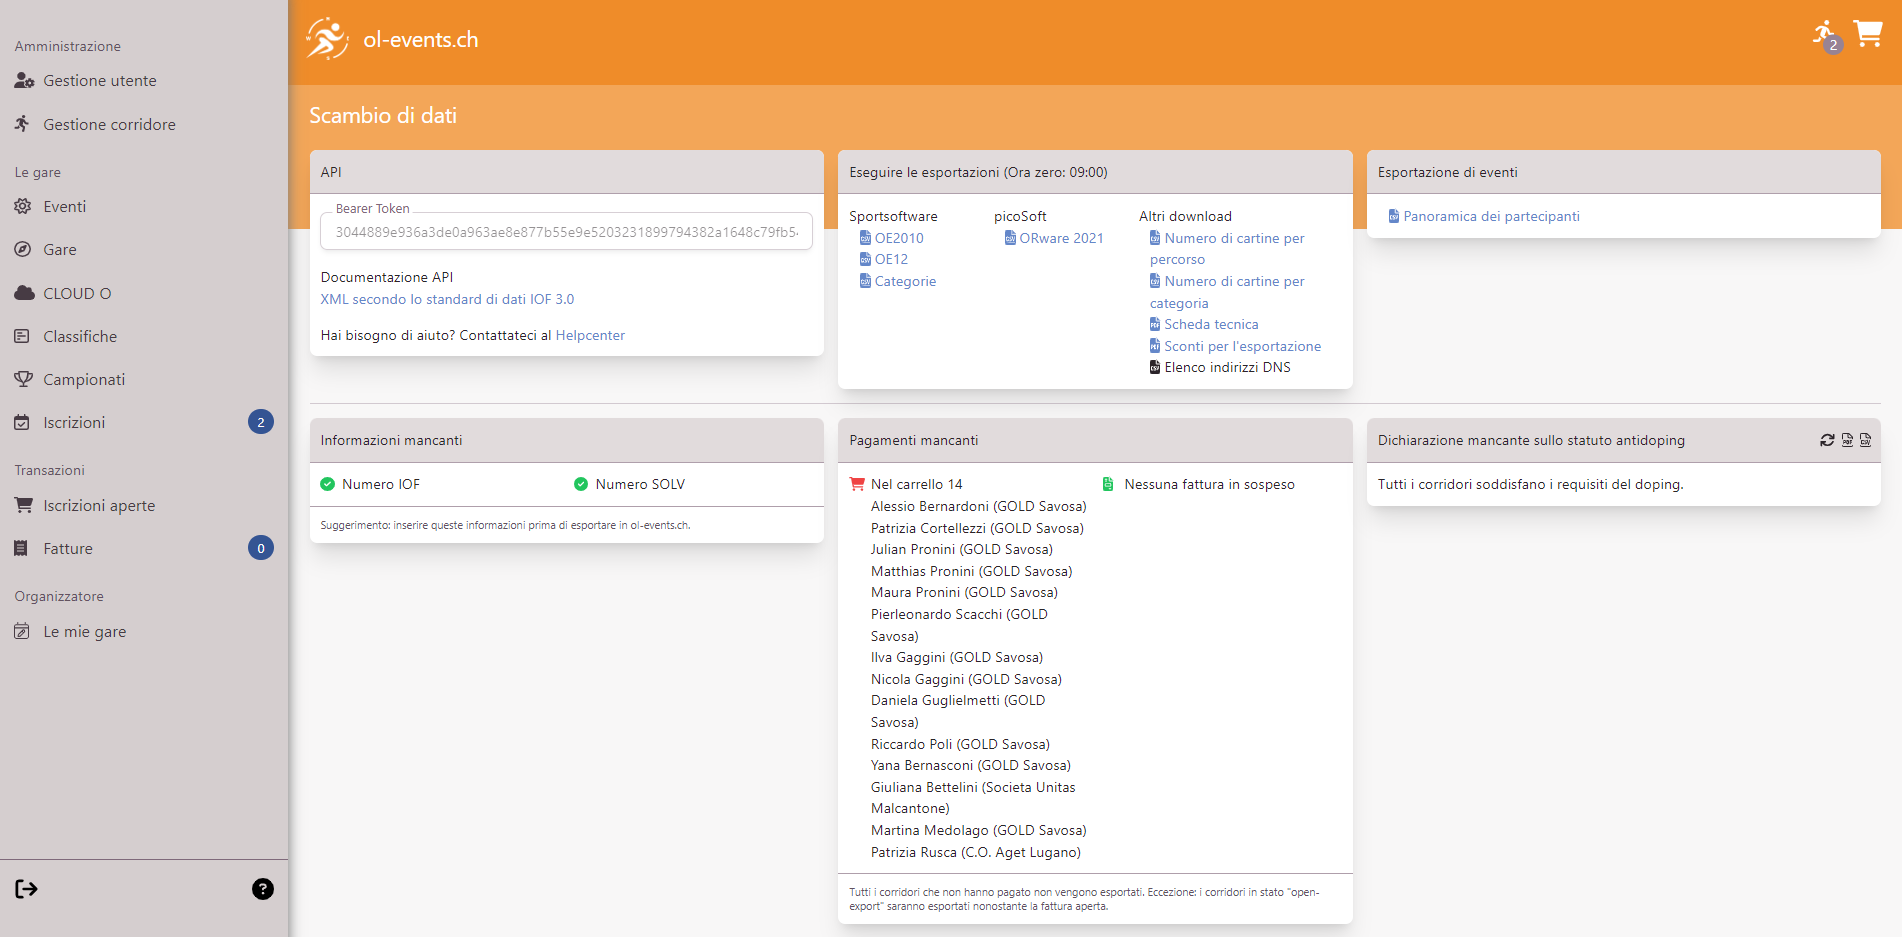Click the Iscrizioni badge showing 2
This screenshot has height=937, width=1902.
[261, 422]
